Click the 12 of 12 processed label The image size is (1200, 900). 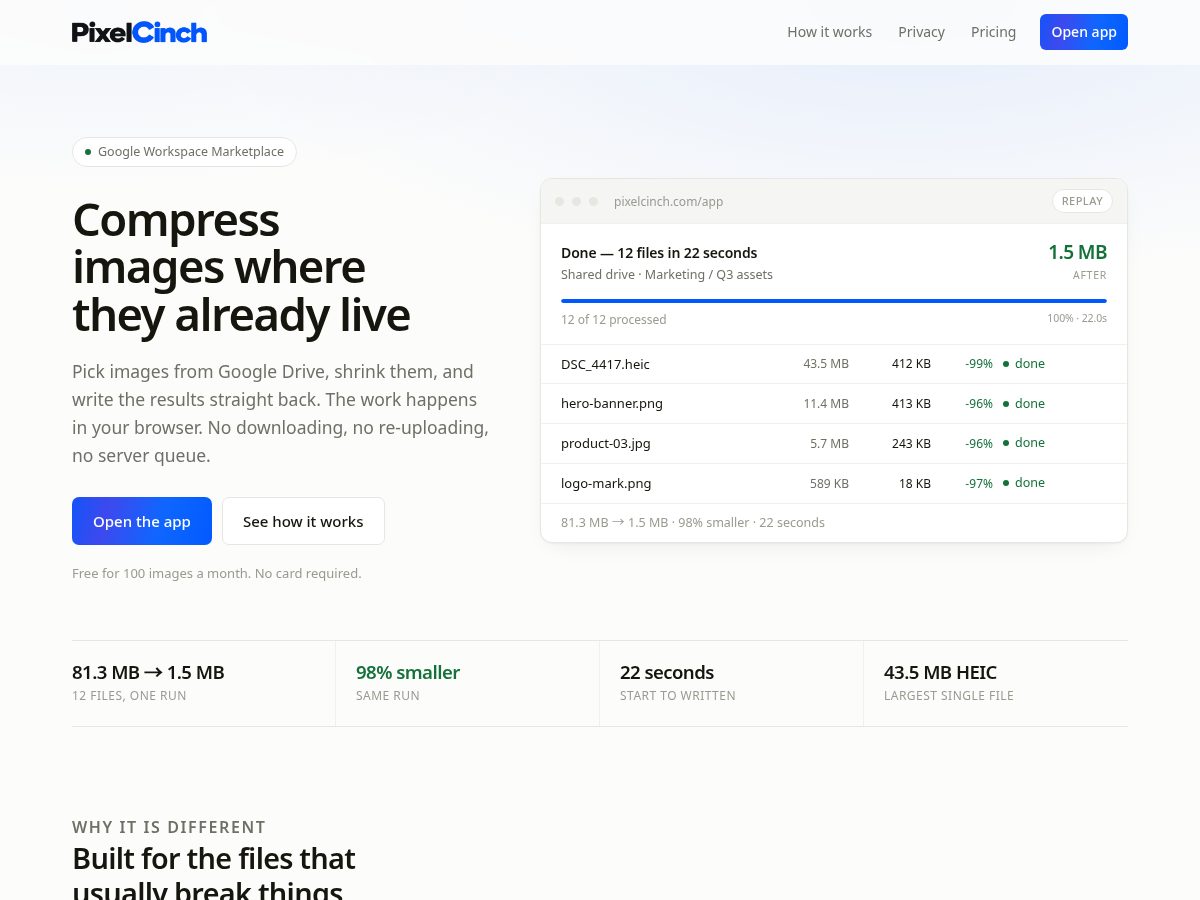coord(613,320)
